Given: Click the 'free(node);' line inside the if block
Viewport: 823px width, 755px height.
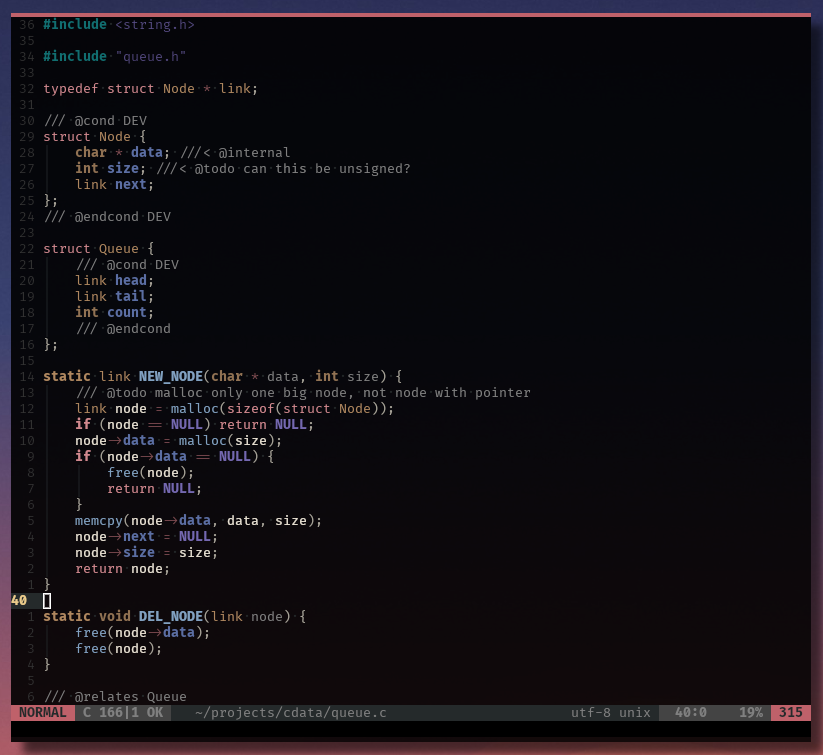Looking at the screenshot, I should pos(151,473).
